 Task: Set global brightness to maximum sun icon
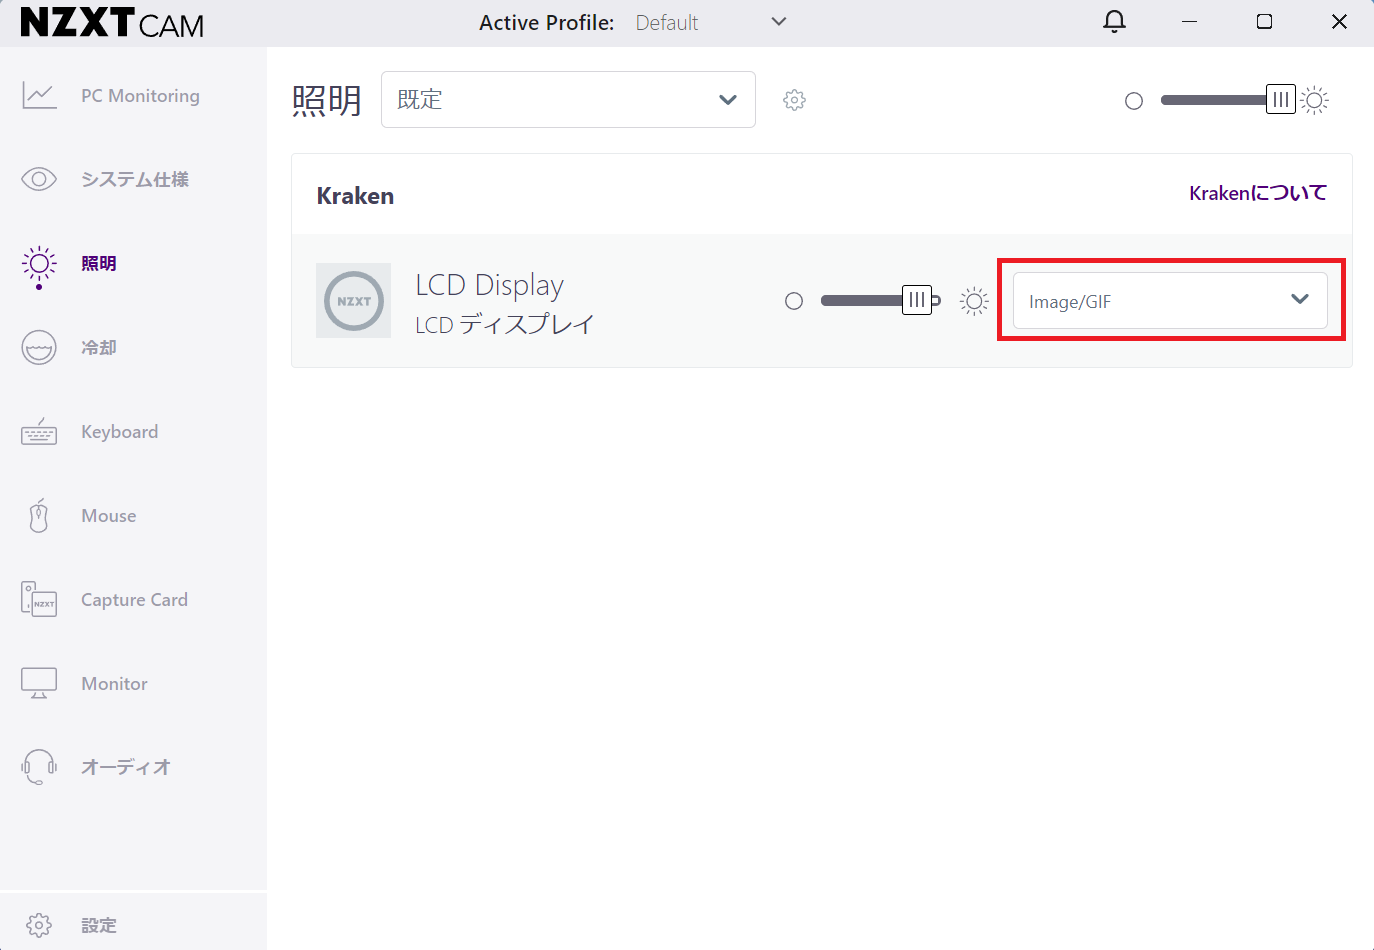(x=1315, y=100)
